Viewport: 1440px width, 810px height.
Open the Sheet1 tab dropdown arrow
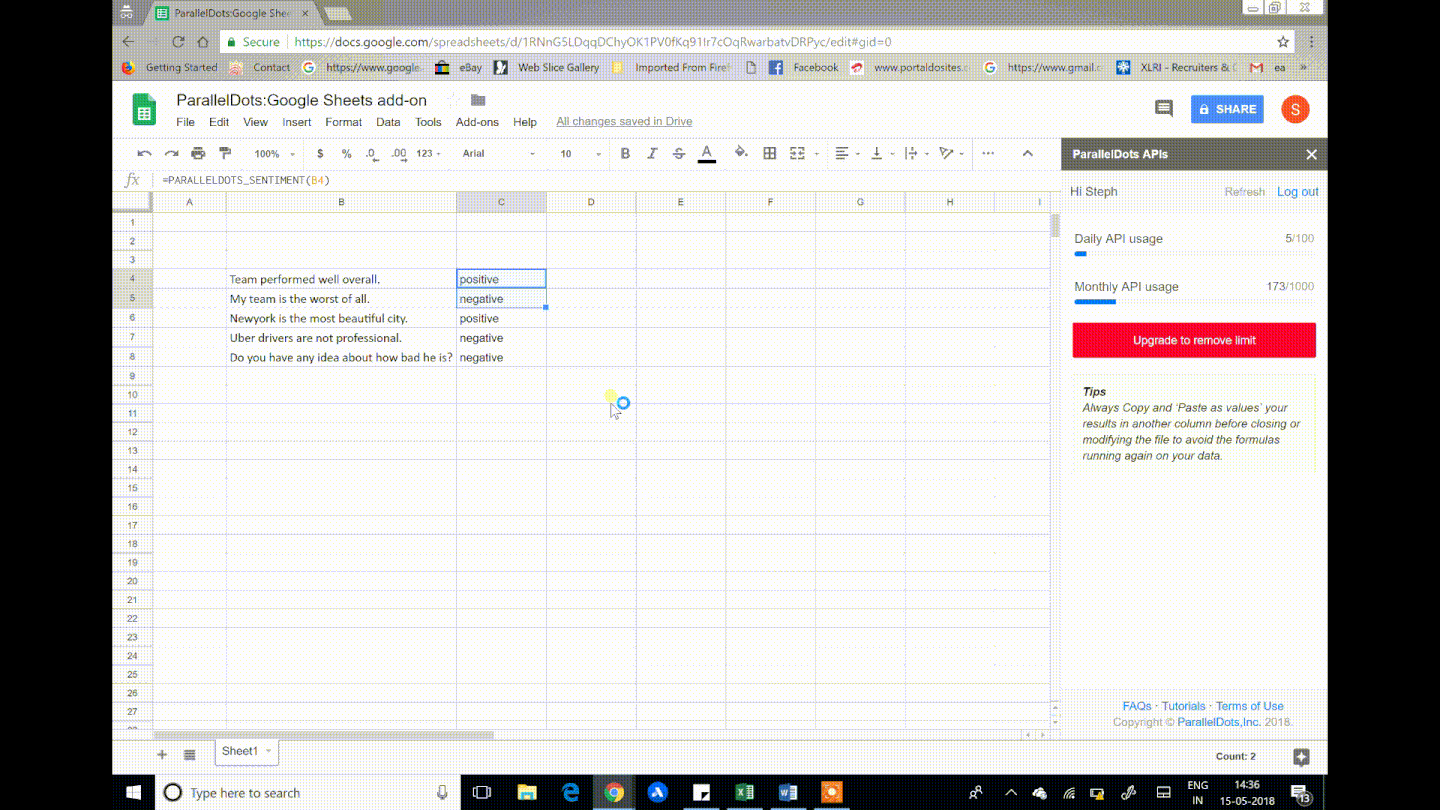[x=268, y=751]
